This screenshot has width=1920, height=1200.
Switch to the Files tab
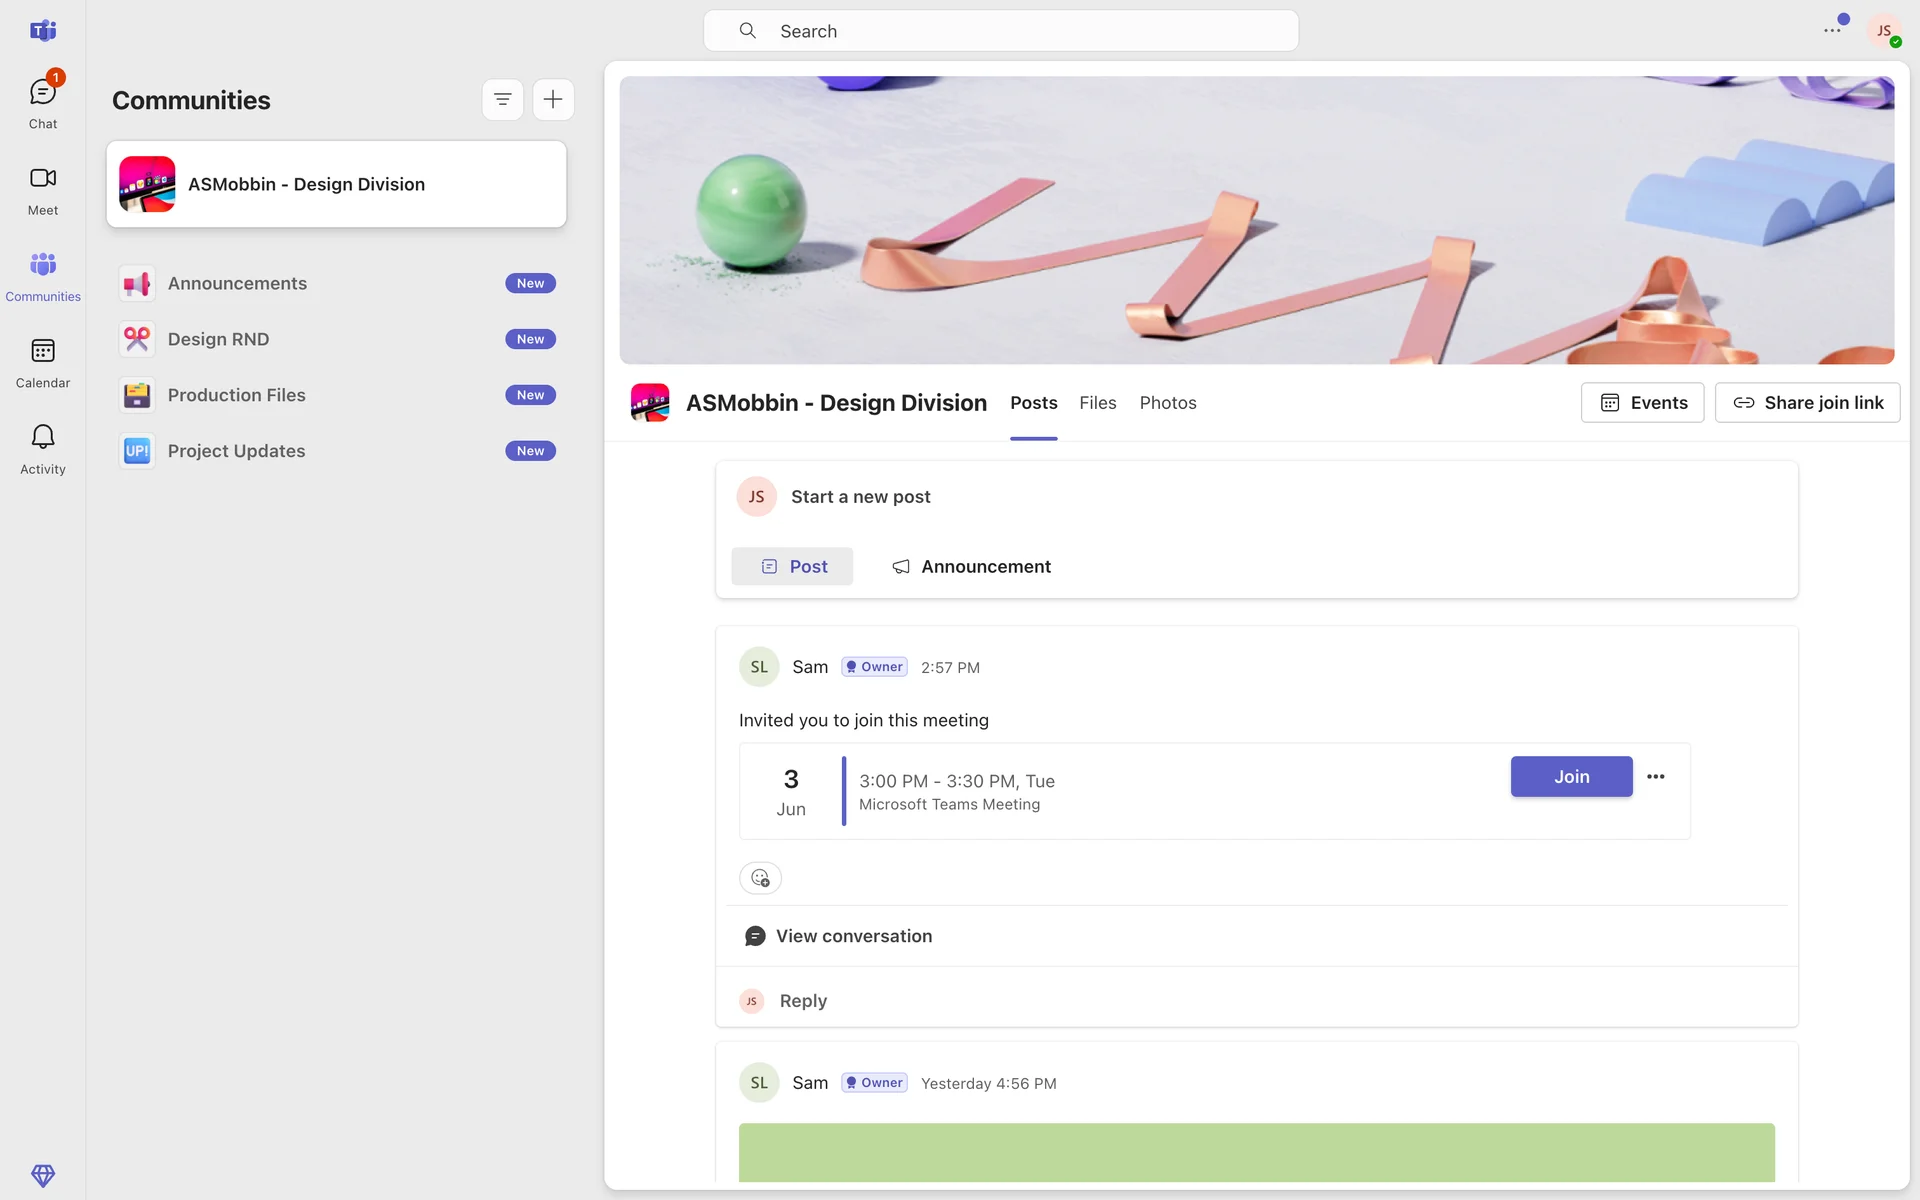1097,403
